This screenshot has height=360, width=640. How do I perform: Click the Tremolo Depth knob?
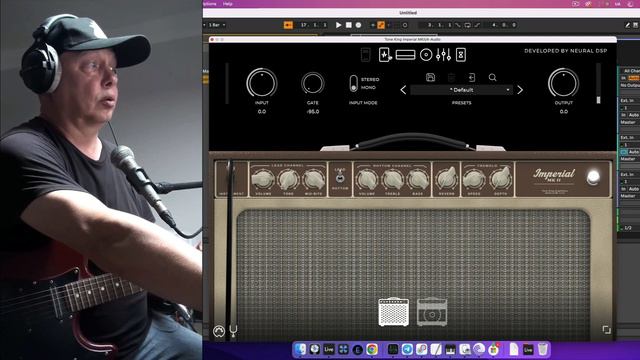click(x=500, y=179)
